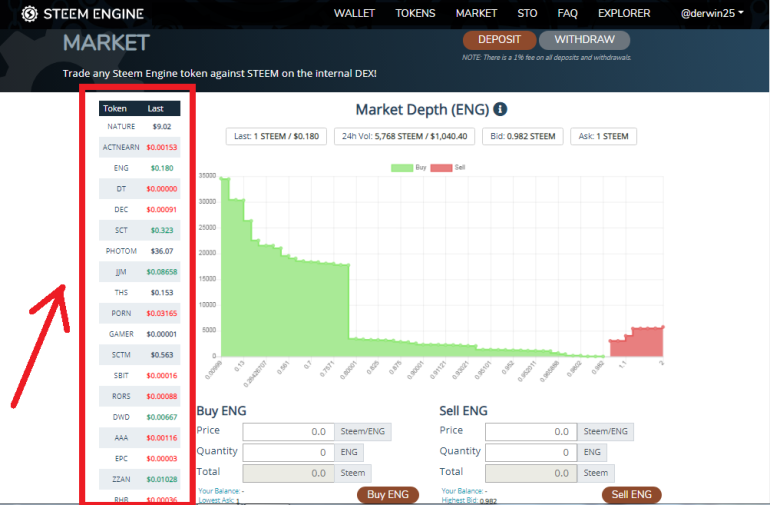The width and height of the screenshot is (770, 505).
Task: Select the DT token row
Action: [x=139, y=189]
